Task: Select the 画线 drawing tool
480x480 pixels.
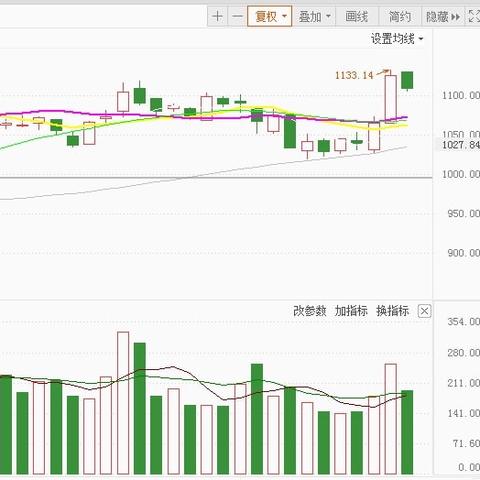Action: pyautogui.click(x=357, y=16)
